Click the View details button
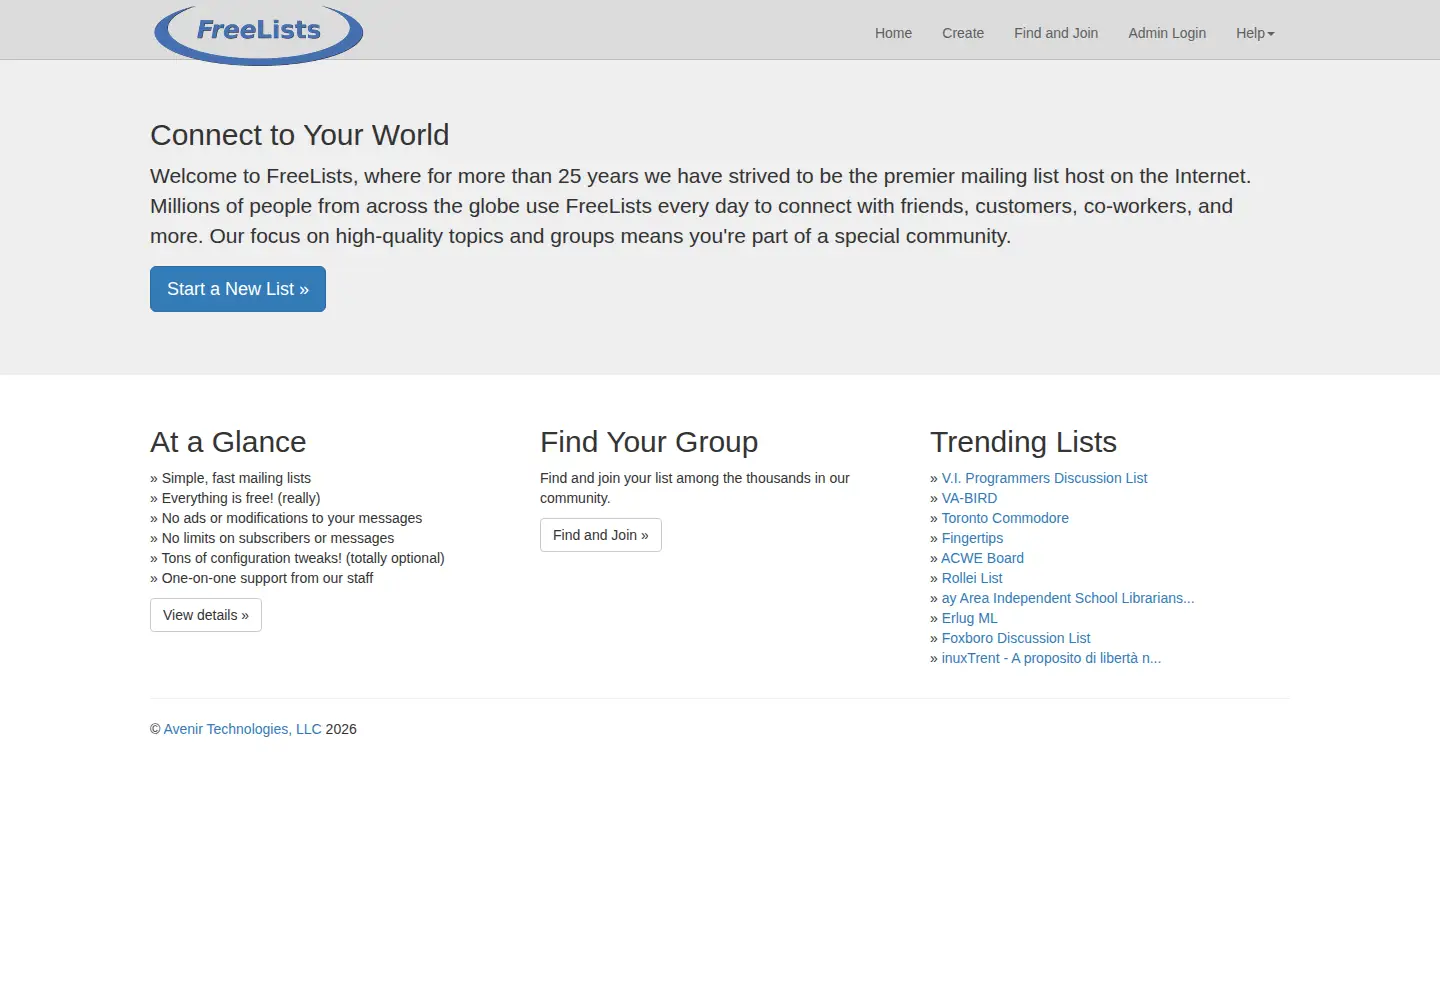Image resolution: width=1440 pixels, height=1000 pixels. tap(206, 615)
